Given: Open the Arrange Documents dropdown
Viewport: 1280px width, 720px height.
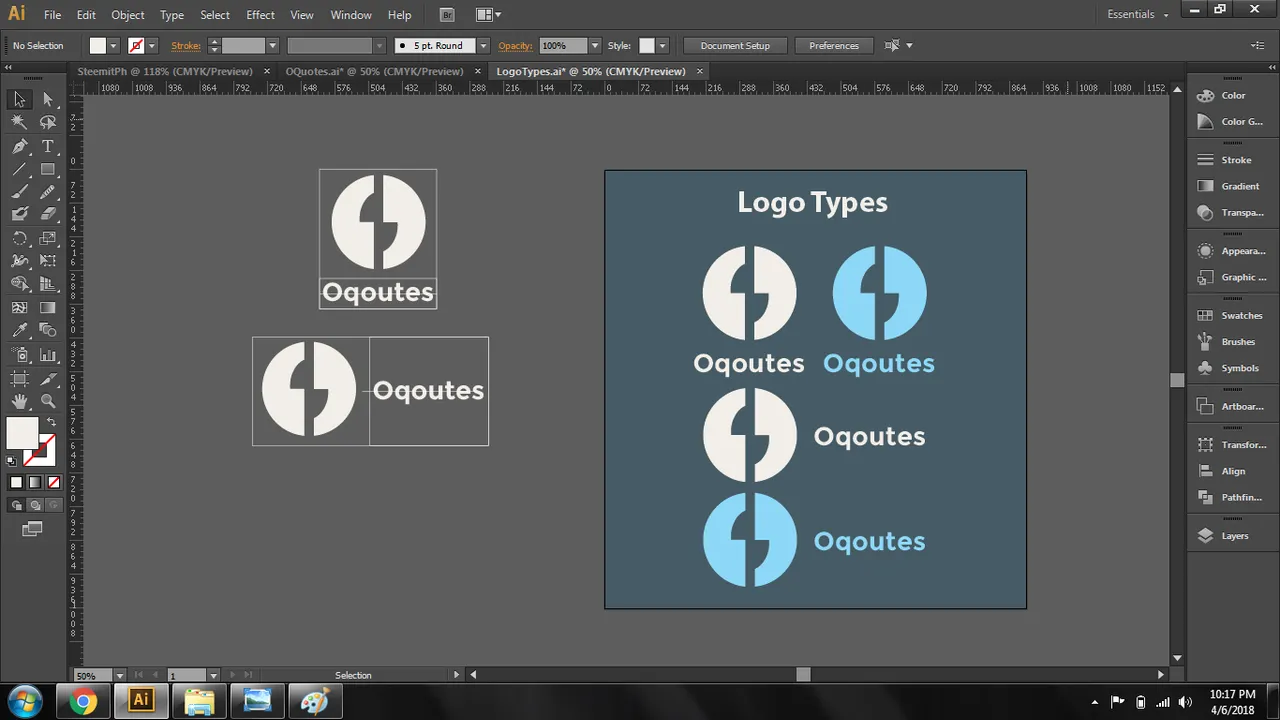Looking at the screenshot, I should tap(488, 15).
